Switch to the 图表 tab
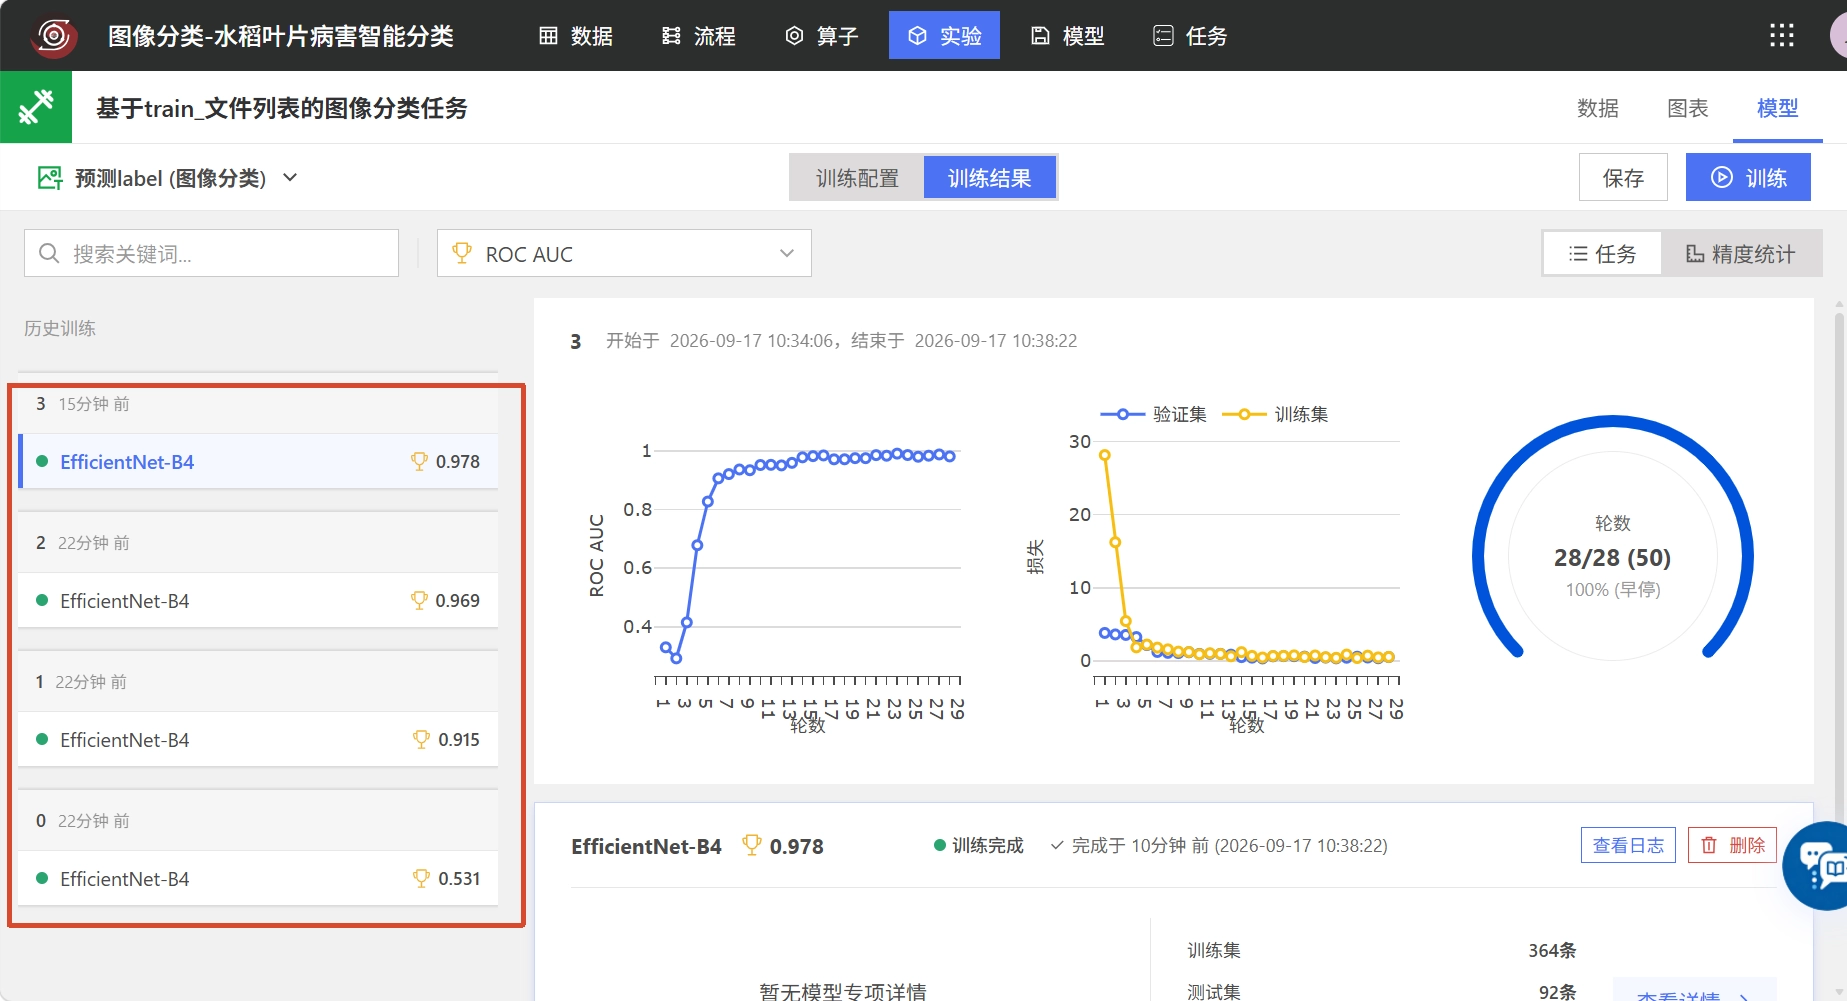Screen dimensions: 1847x1001 point(1688,108)
